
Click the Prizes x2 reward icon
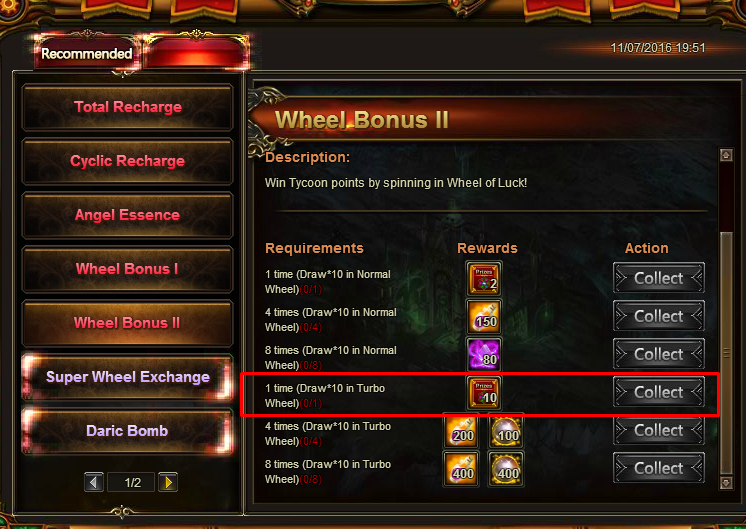click(484, 278)
